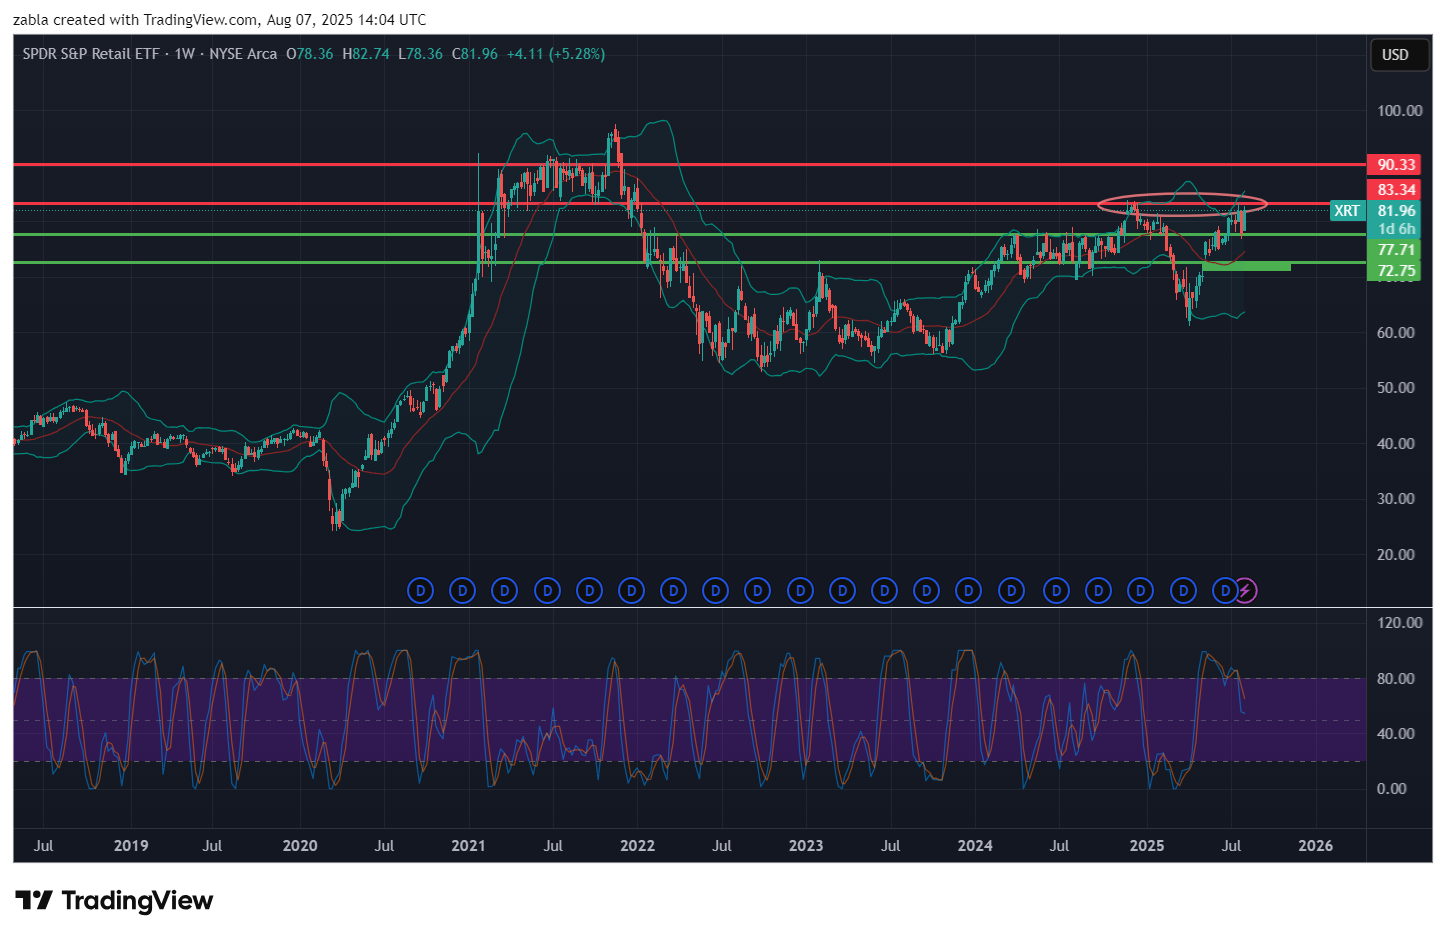This screenshot has height=938, width=1446.
Task: Click the leftmost dividend D marker
Action: 420,591
